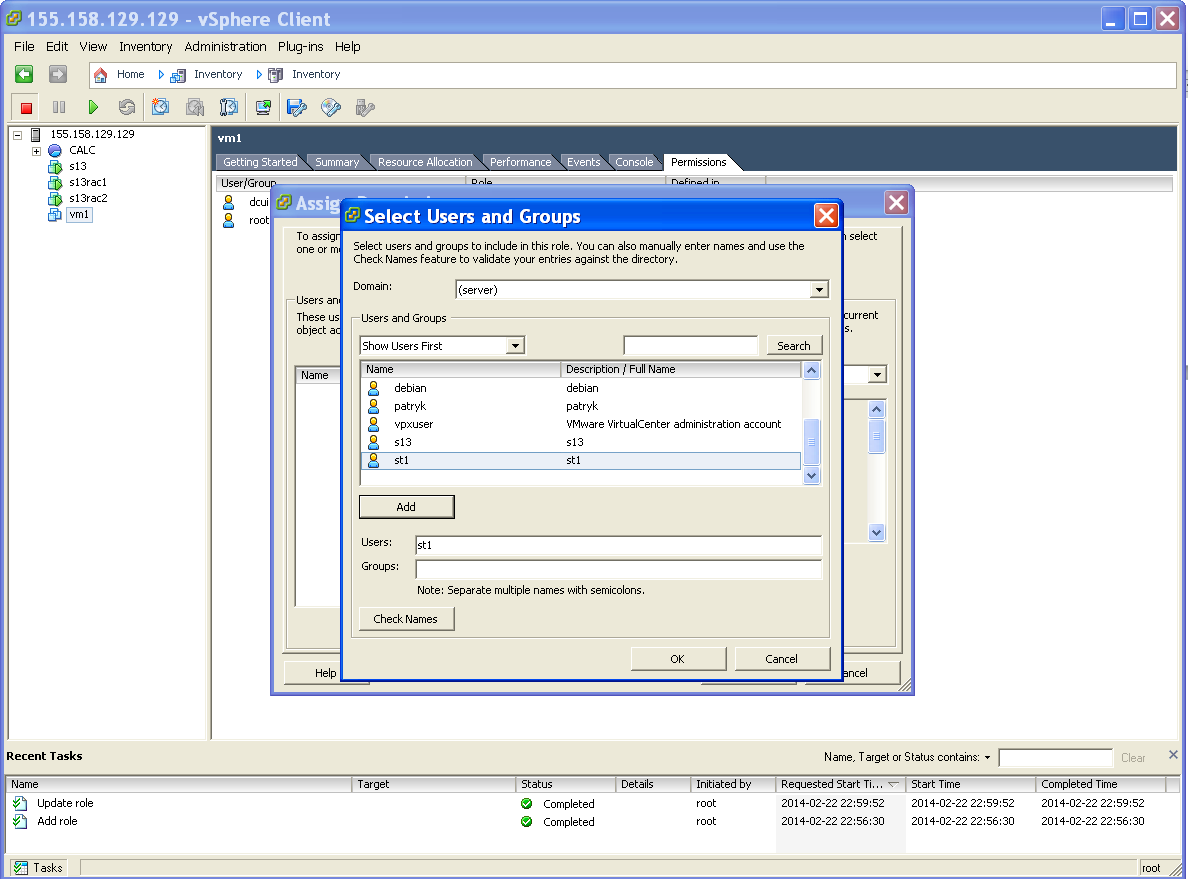This screenshot has width=1188, height=879.
Task: Power on the VM with green play icon
Action: [92, 108]
